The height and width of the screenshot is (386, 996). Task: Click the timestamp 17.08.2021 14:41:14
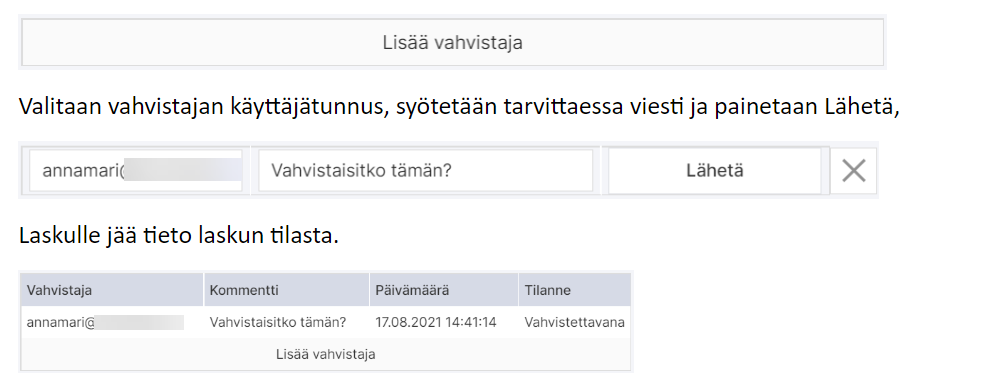point(436,323)
